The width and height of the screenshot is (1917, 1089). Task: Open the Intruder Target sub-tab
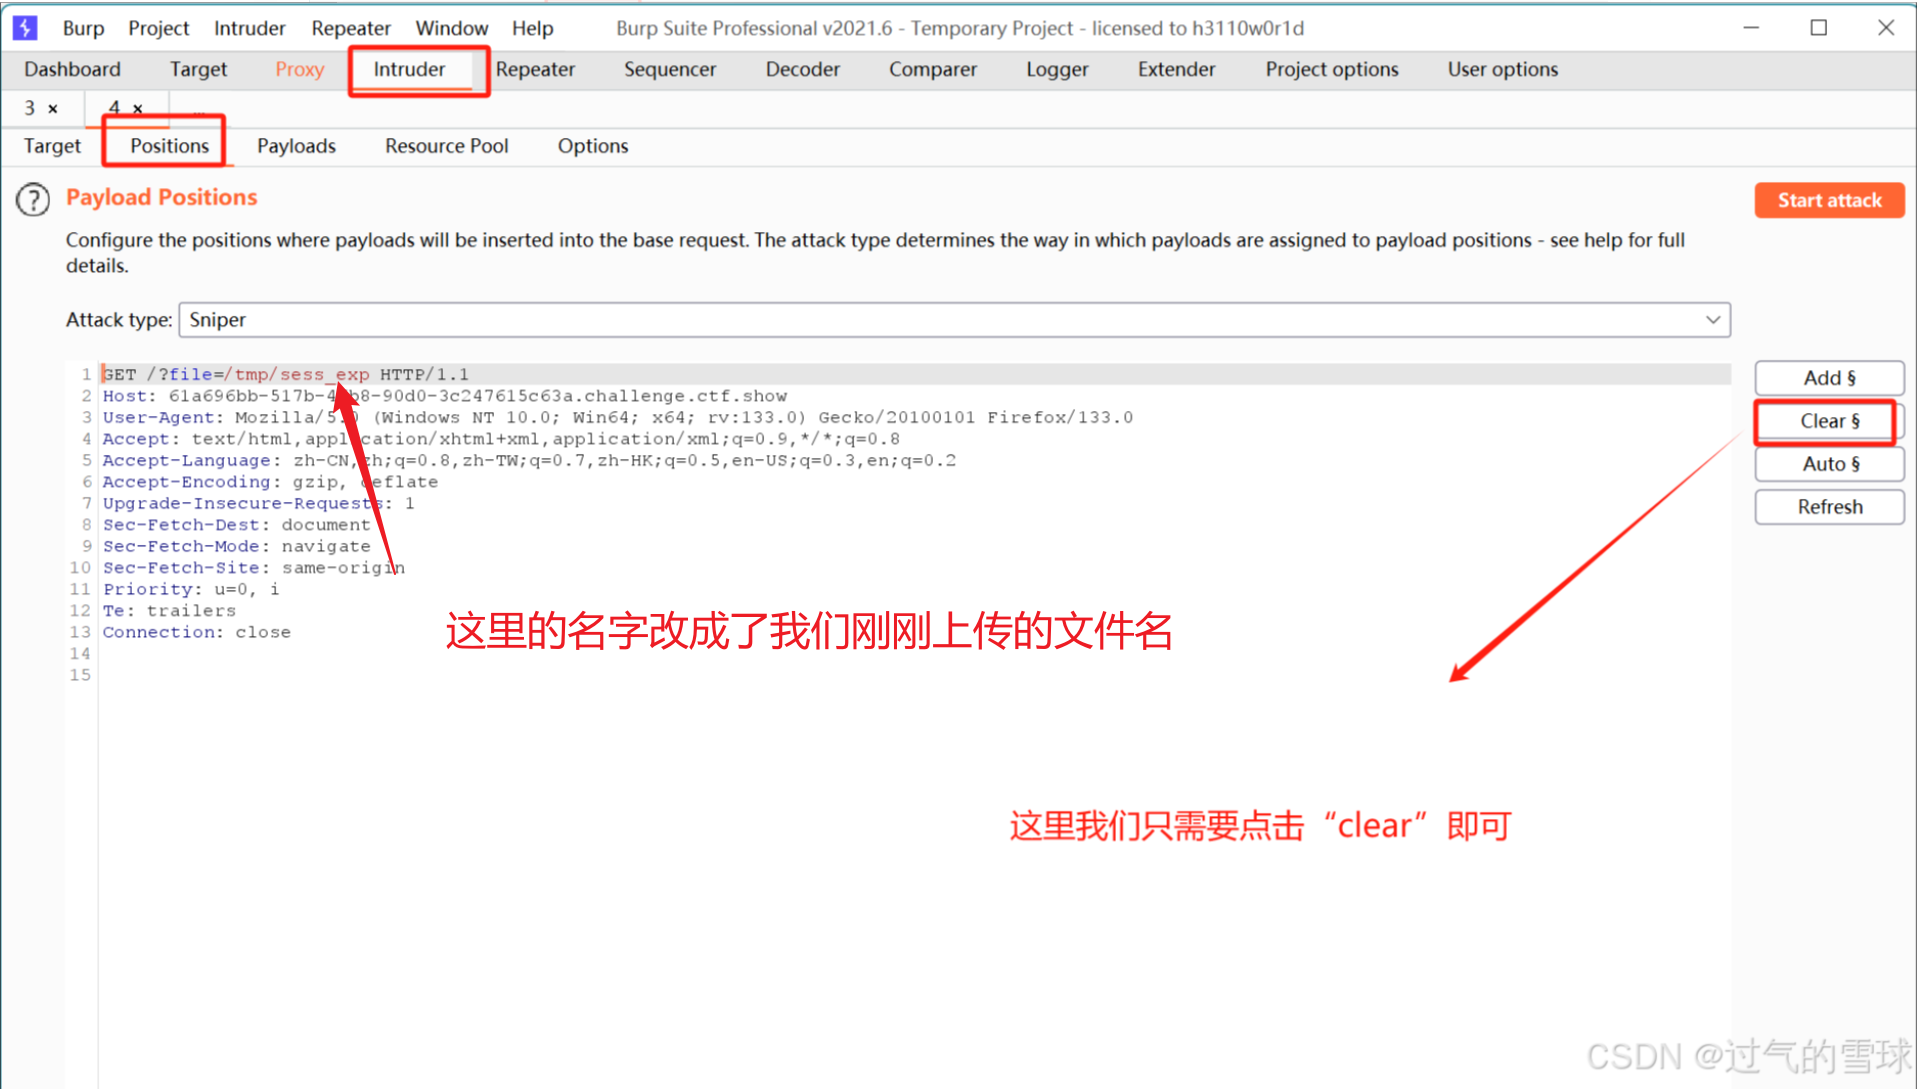[52, 146]
